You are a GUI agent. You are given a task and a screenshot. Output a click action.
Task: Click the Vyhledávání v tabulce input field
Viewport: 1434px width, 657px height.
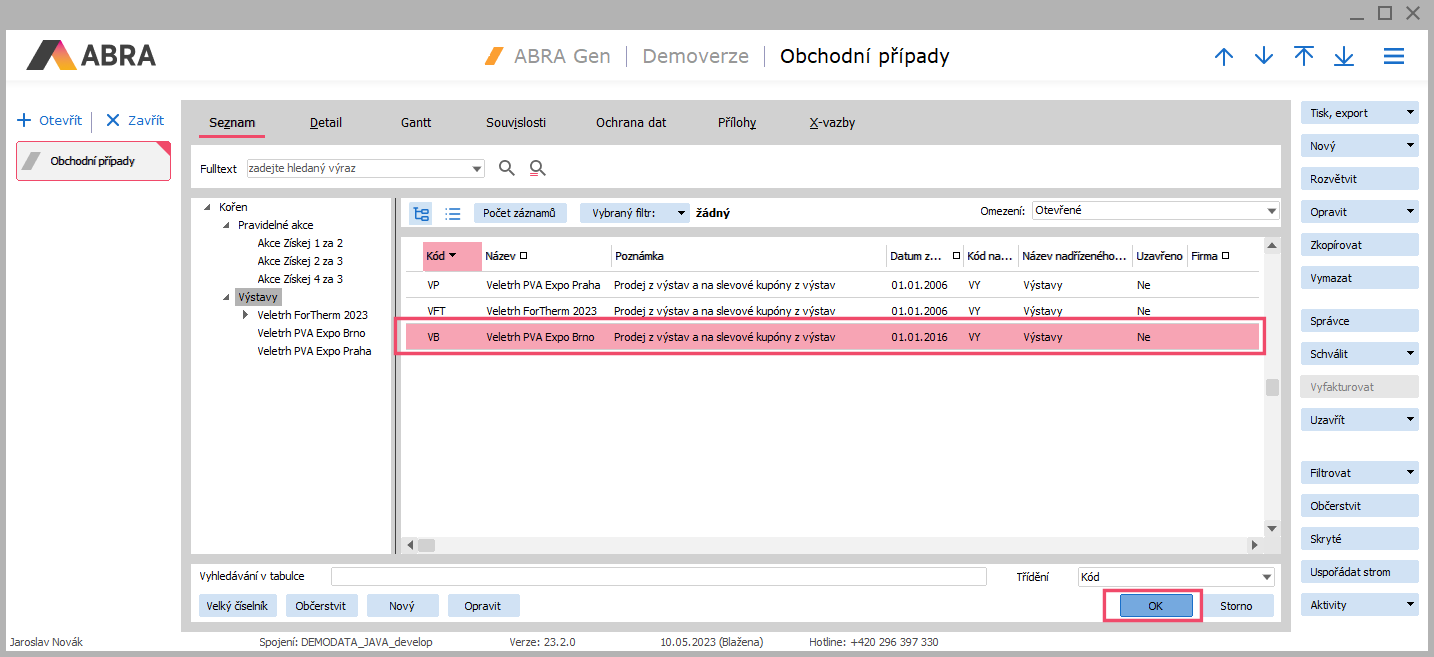658,577
